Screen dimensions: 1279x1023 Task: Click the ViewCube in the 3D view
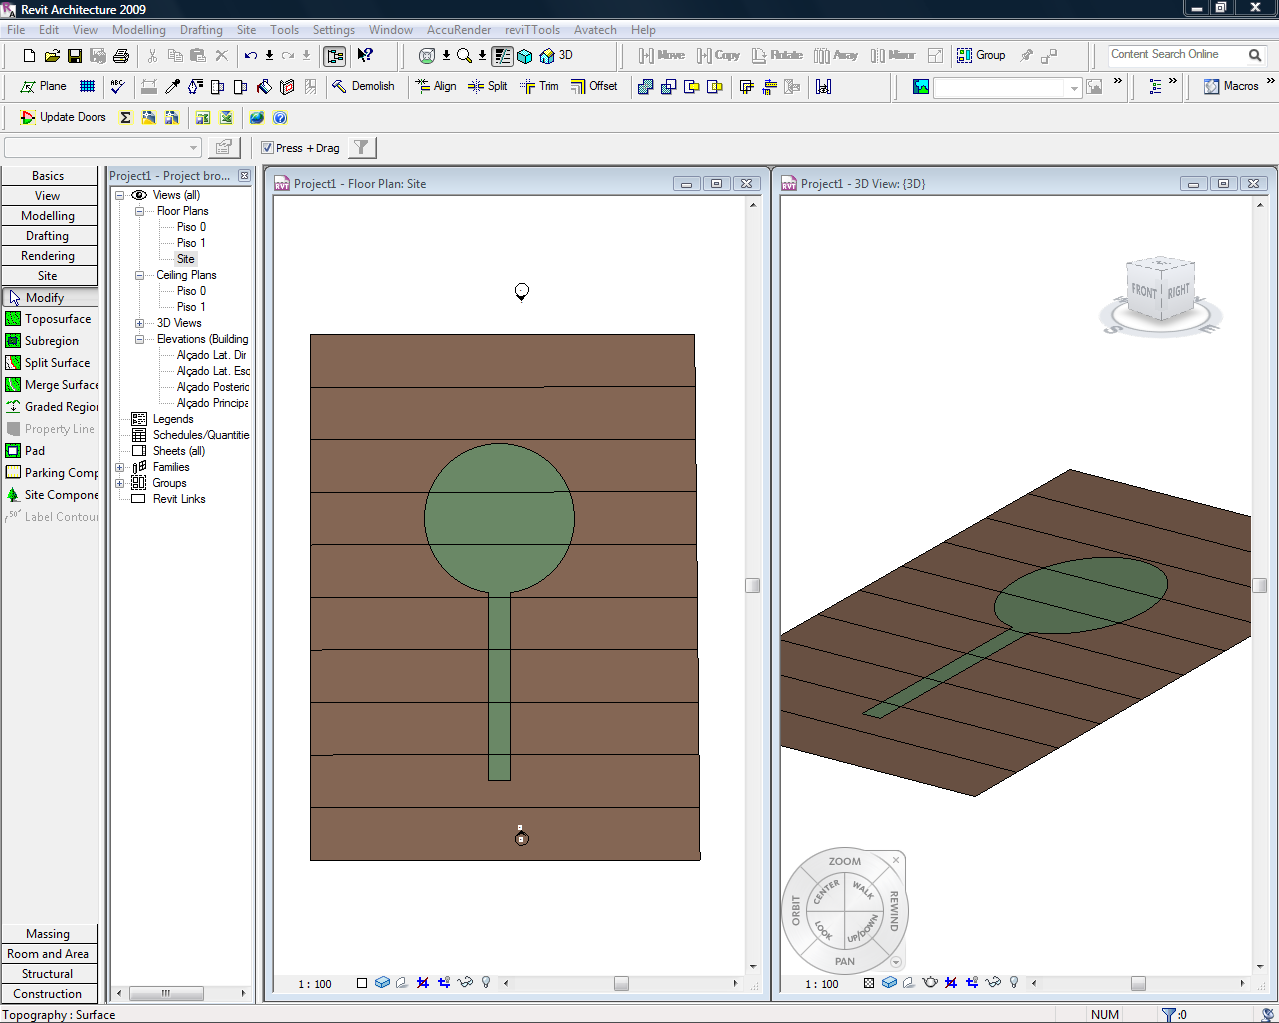1160,291
